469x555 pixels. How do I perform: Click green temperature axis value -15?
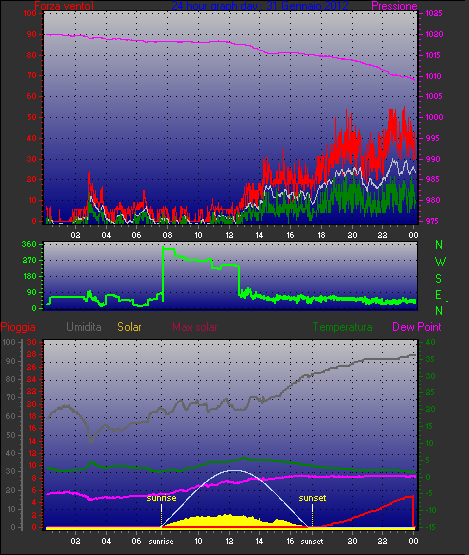point(430,527)
